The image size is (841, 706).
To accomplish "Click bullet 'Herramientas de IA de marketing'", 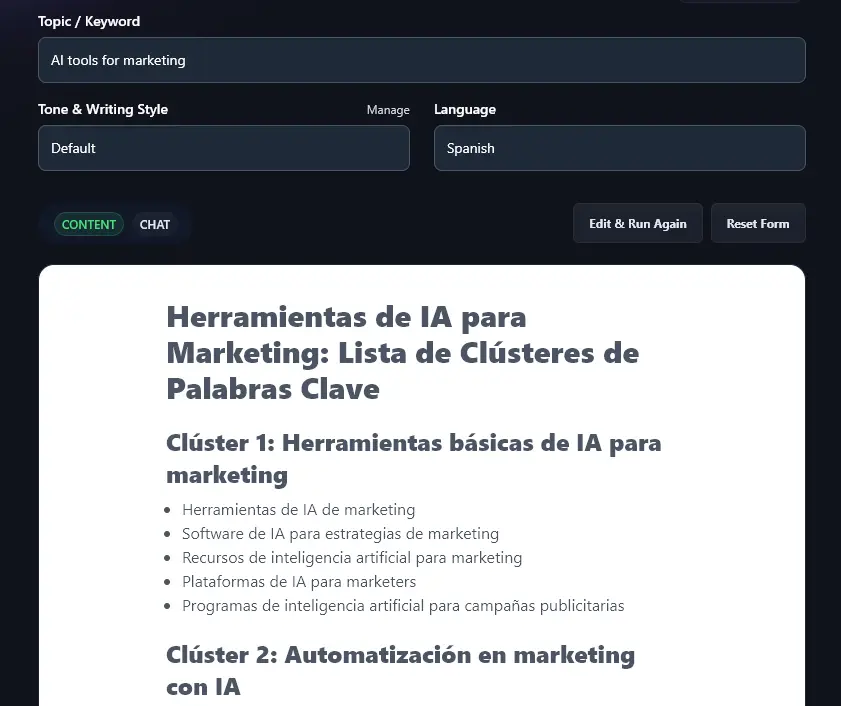I will 298,510.
